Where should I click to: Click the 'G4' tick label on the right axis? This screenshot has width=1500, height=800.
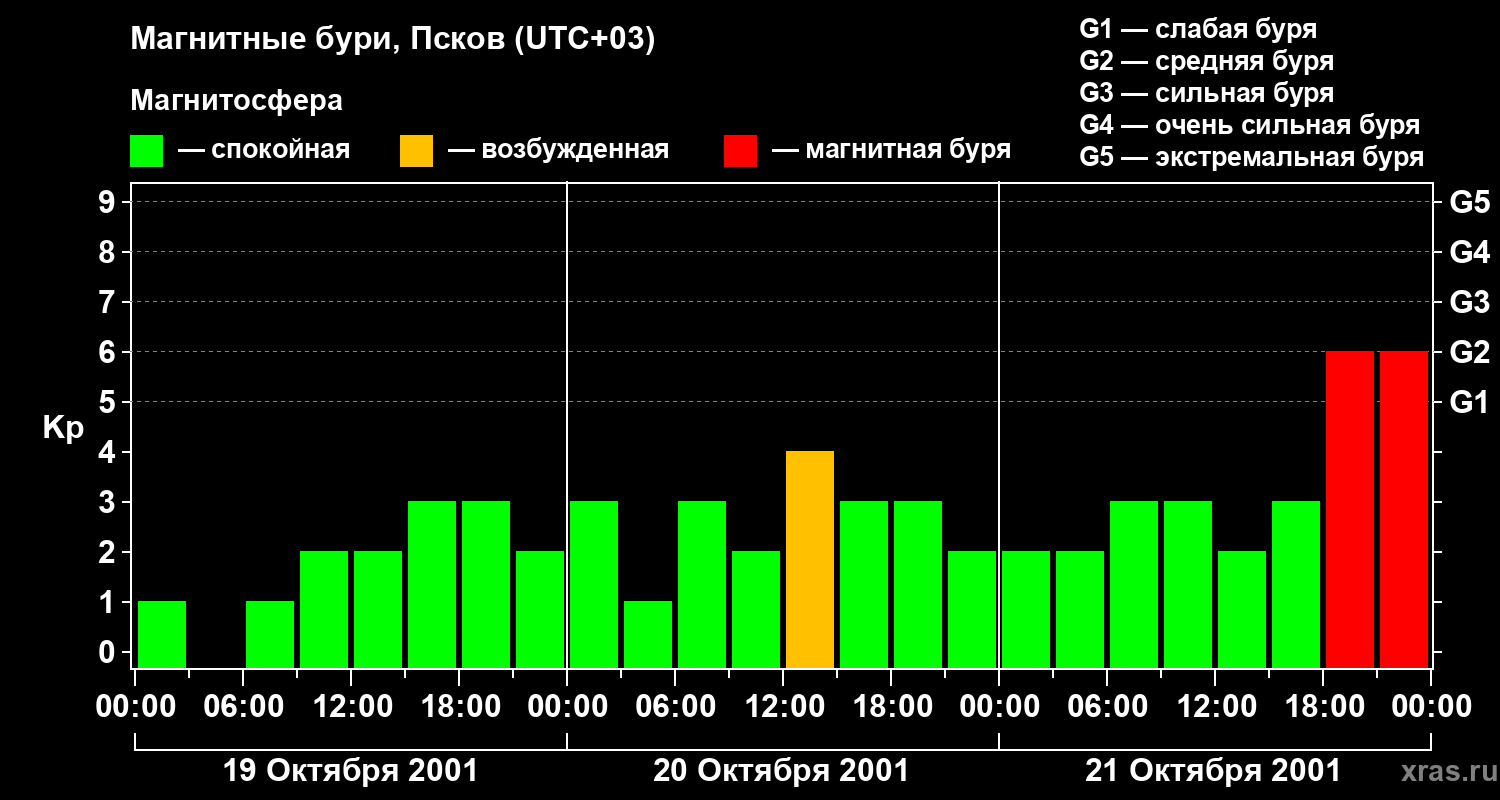click(x=1469, y=252)
